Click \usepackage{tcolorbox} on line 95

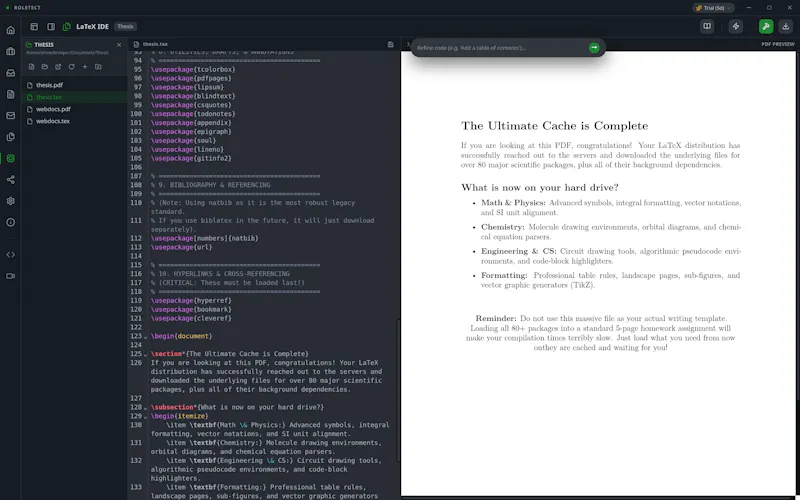coord(193,69)
